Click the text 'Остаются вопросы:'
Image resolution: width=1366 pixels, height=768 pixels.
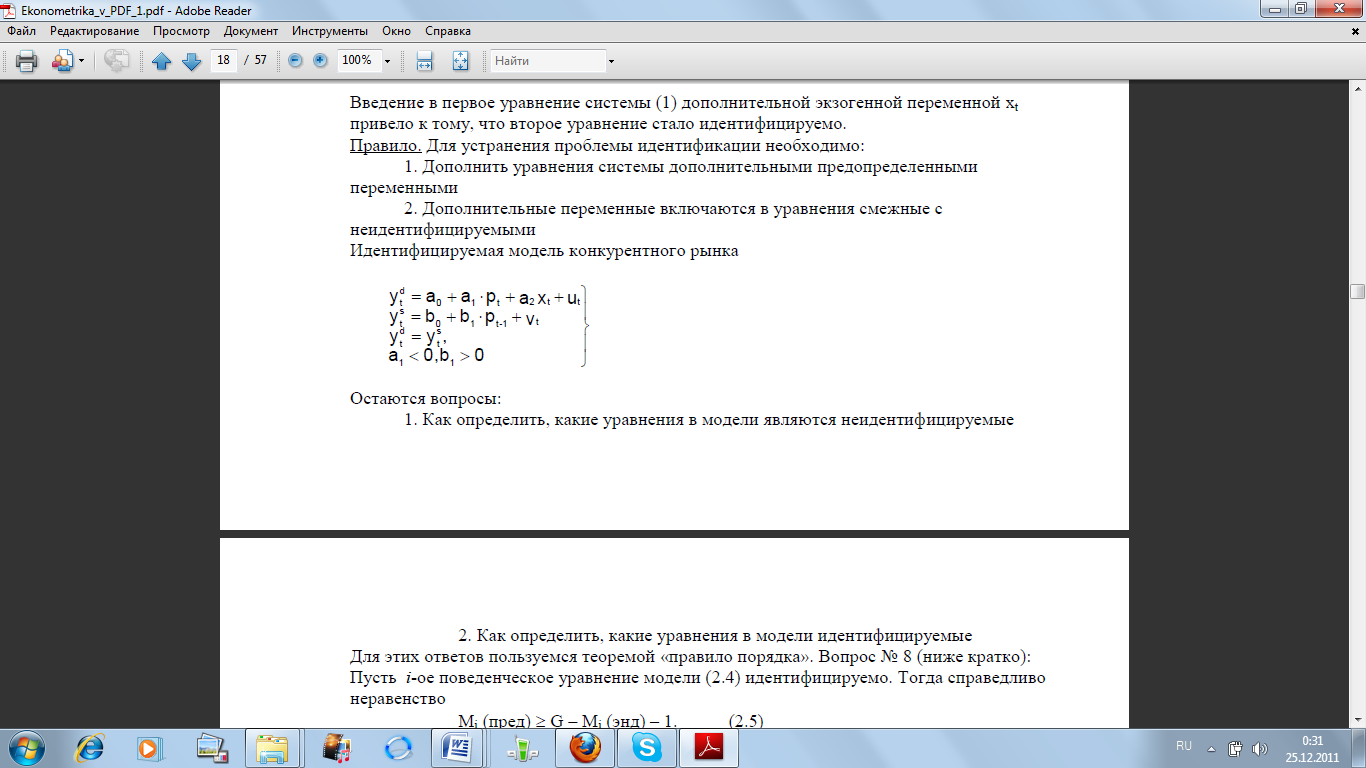pyautogui.click(x=425, y=399)
